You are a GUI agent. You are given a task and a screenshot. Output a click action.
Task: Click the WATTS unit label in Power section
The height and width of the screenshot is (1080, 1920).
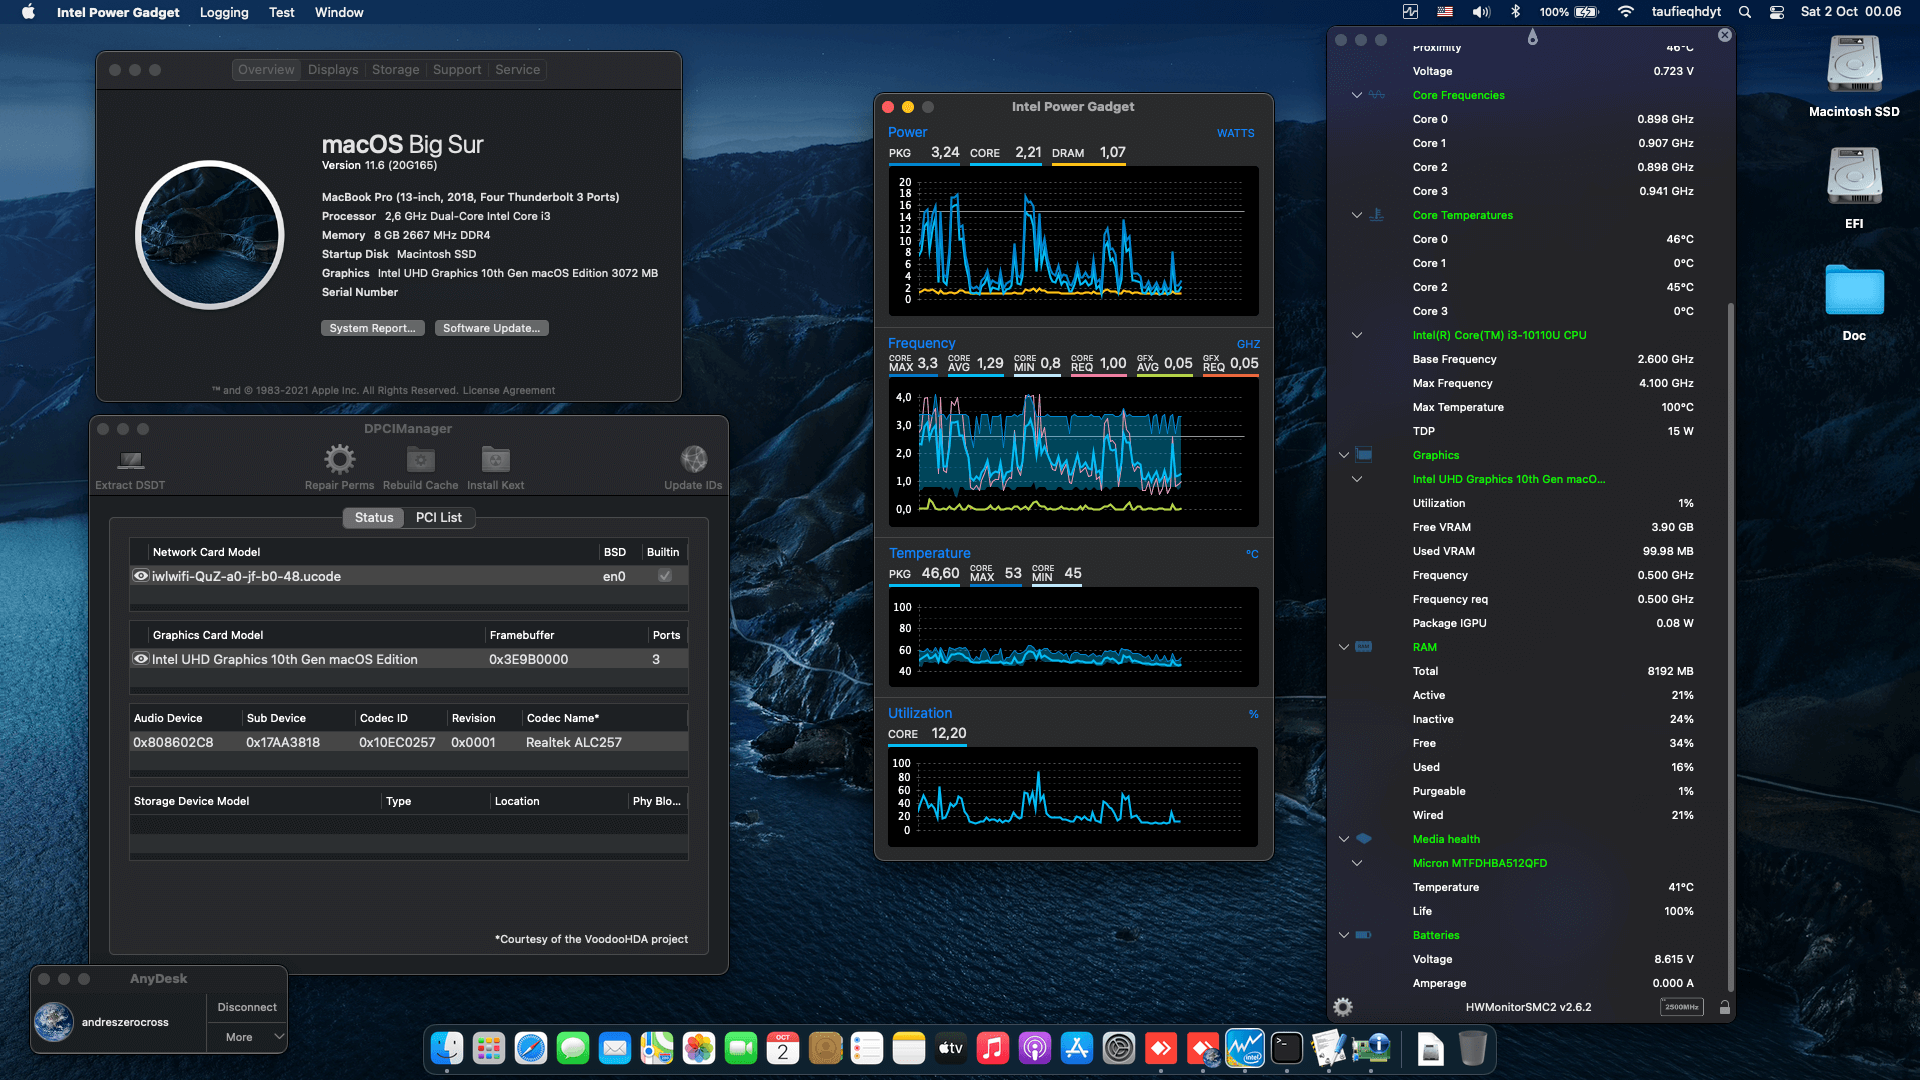click(x=1236, y=133)
